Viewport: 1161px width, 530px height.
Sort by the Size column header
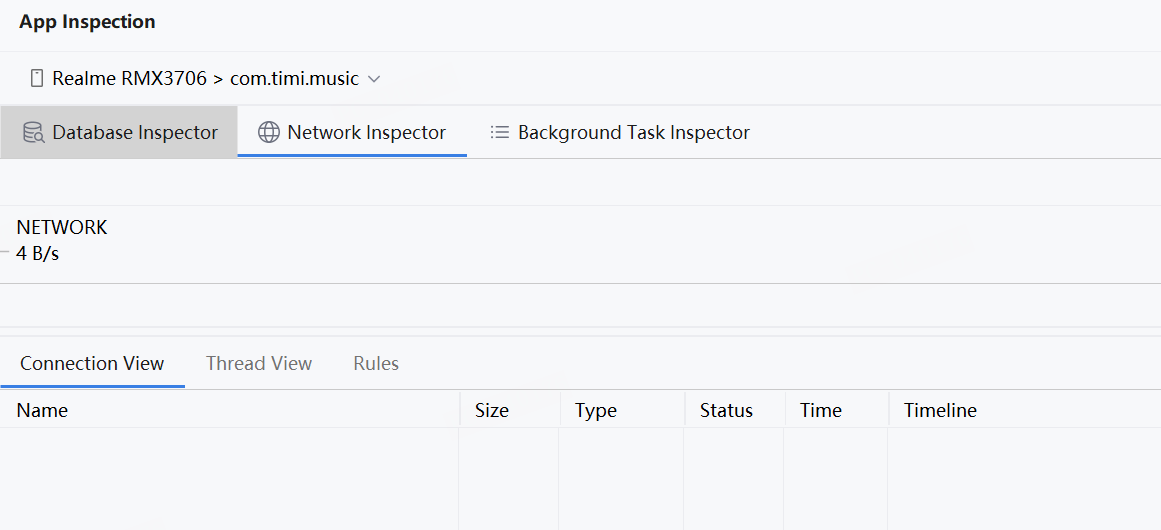492,410
